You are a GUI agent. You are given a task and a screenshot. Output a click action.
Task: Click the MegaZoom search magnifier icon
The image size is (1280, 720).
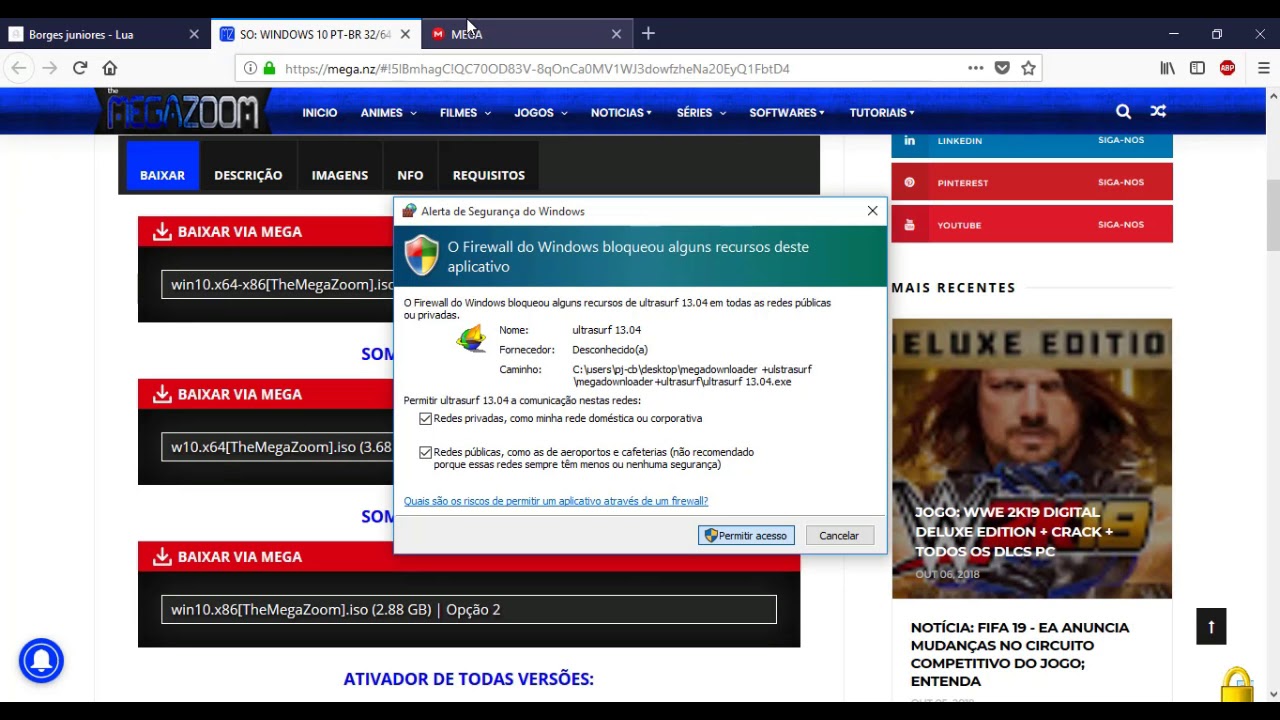[x=1123, y=112]
